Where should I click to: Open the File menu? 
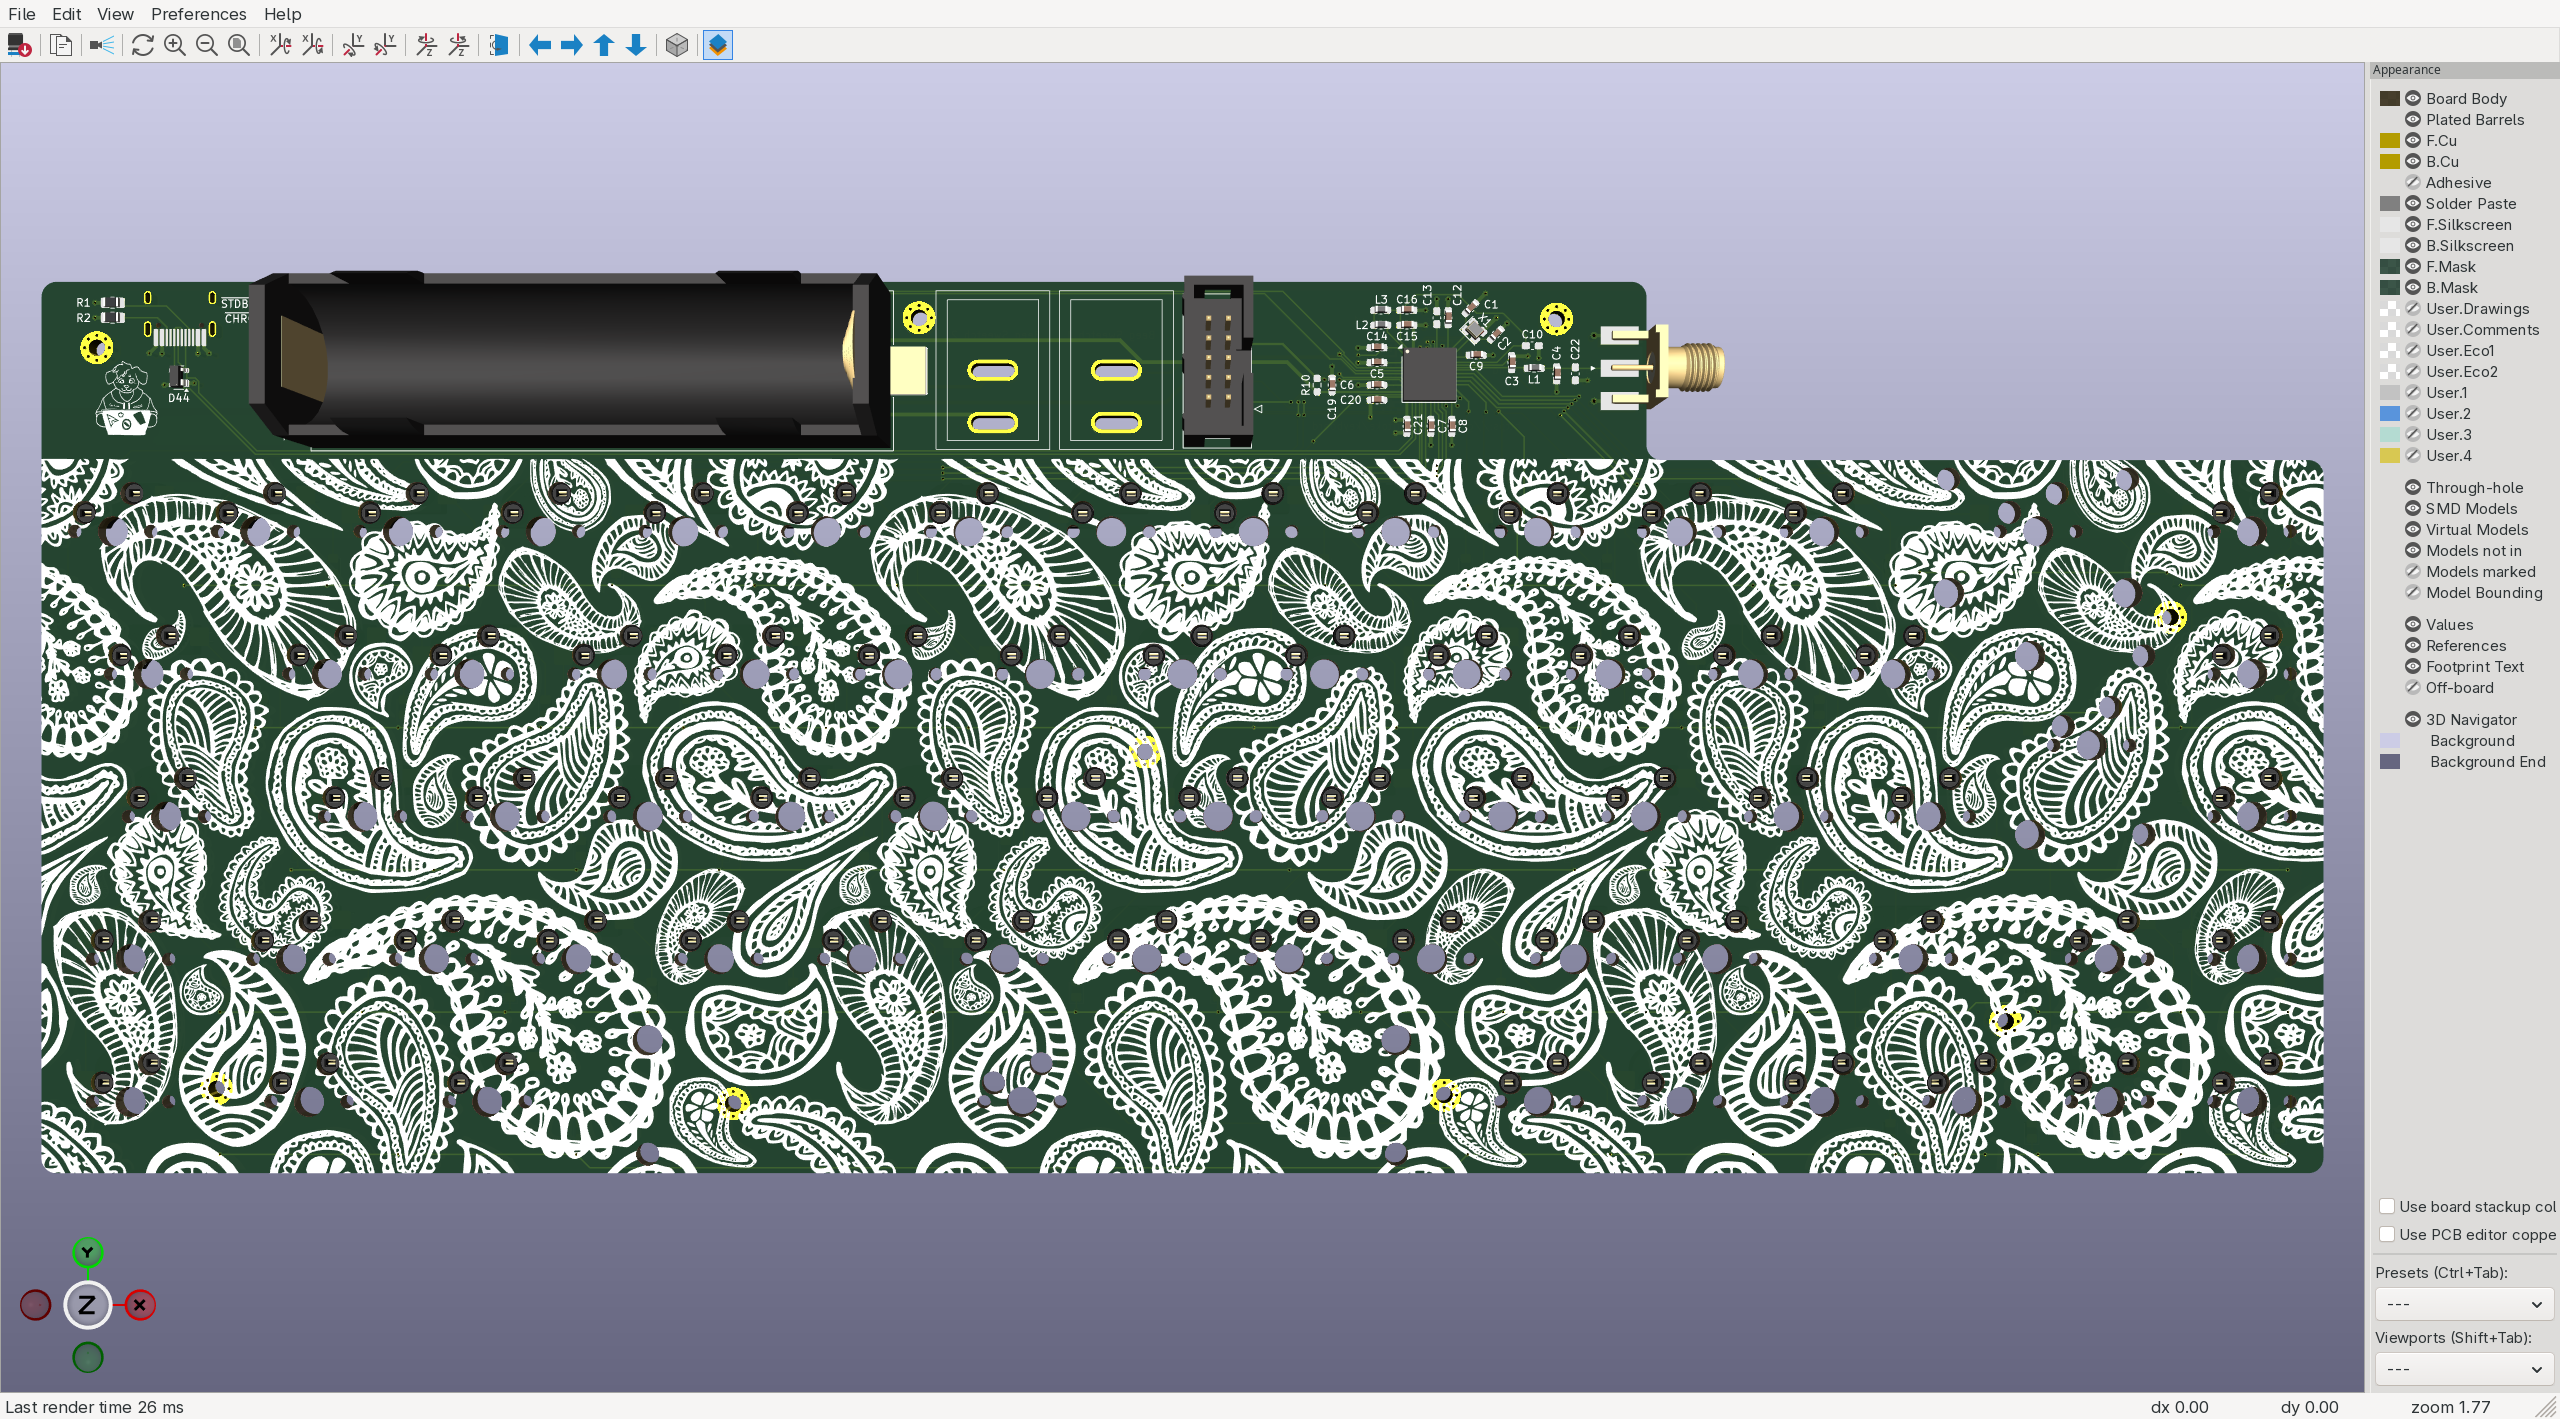point(22,14)
